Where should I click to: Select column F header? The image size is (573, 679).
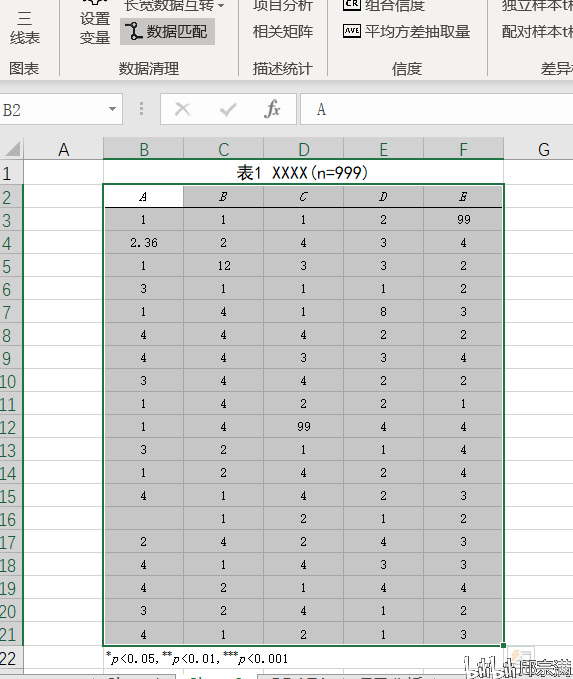tap(463, 149)
